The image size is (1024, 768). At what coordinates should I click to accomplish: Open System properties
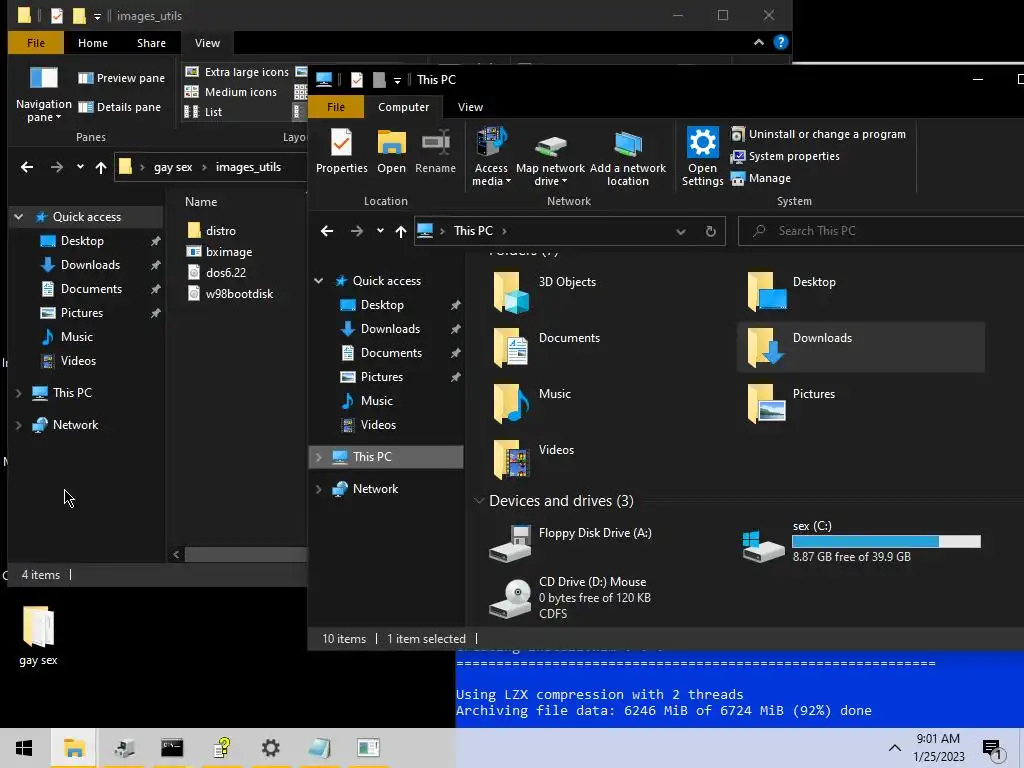(x=785, y=156)
